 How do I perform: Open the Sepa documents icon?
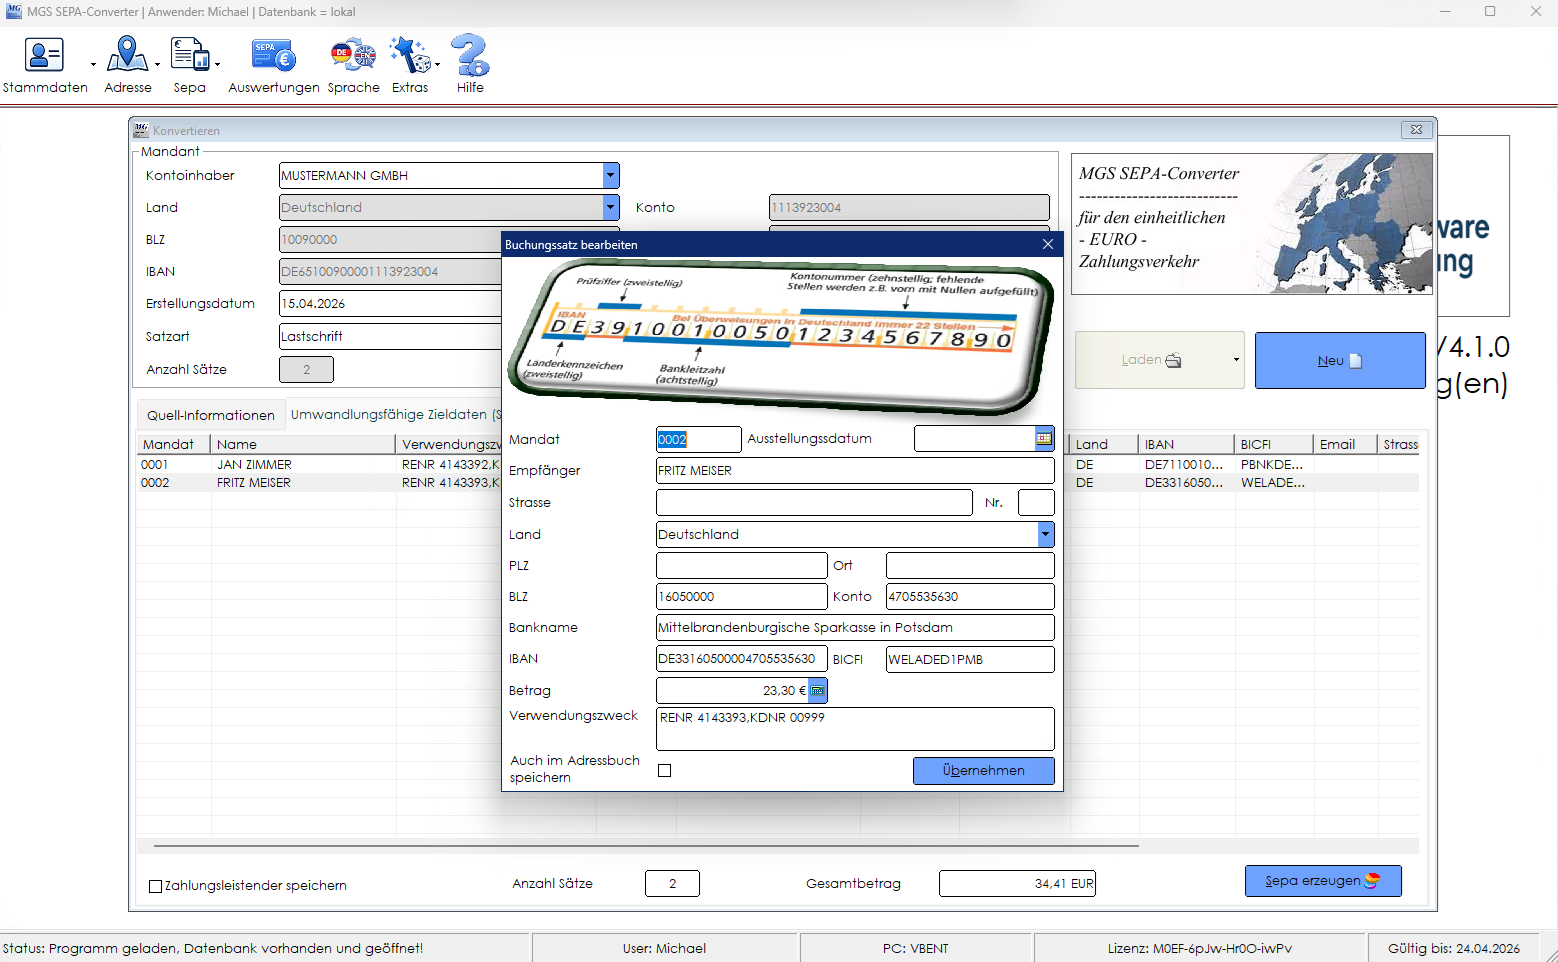[x=189, y=54]
